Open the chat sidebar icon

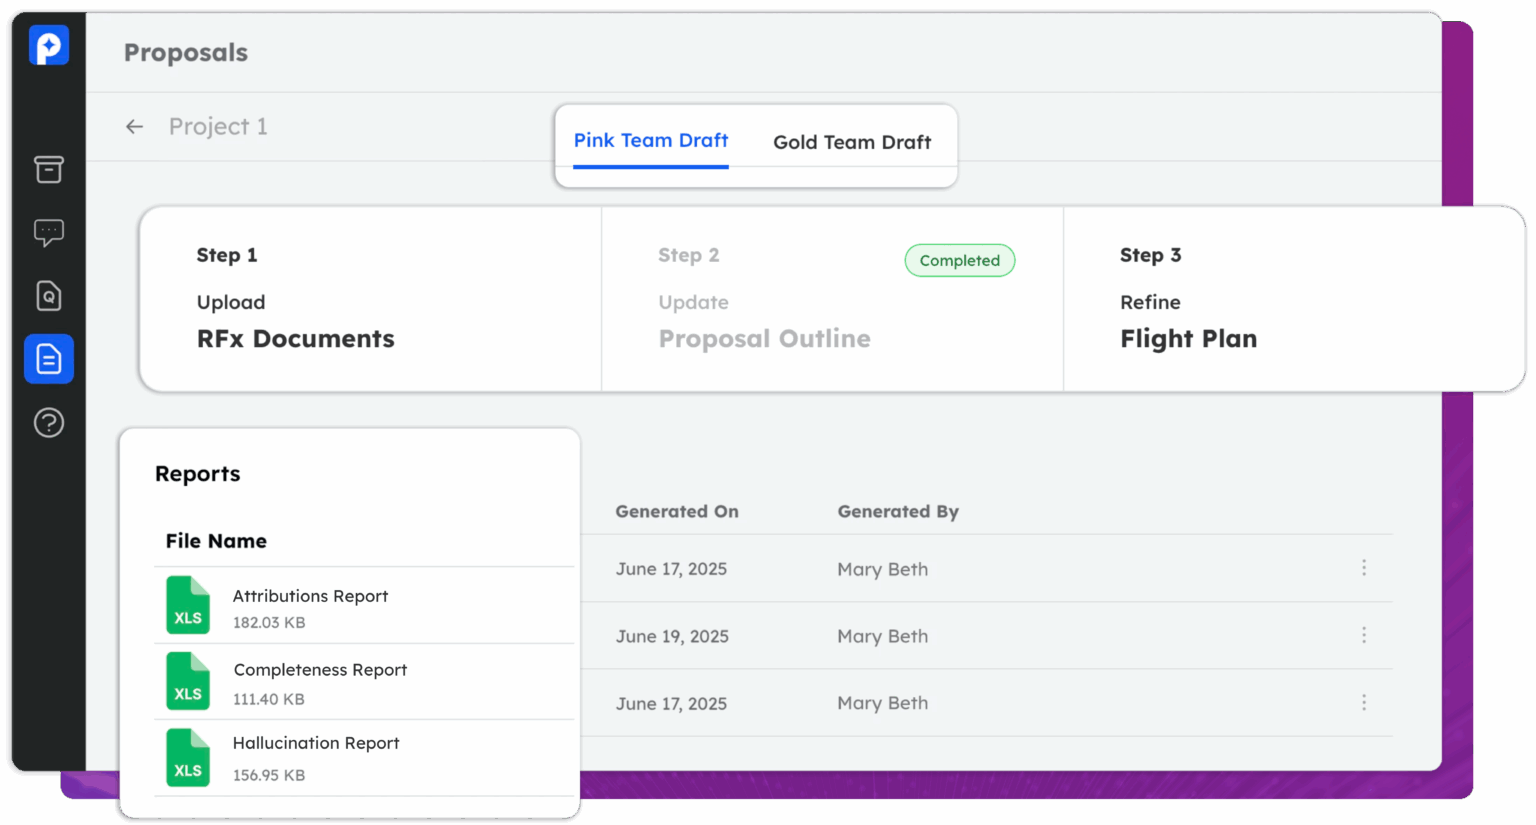(x=48, y=232)
